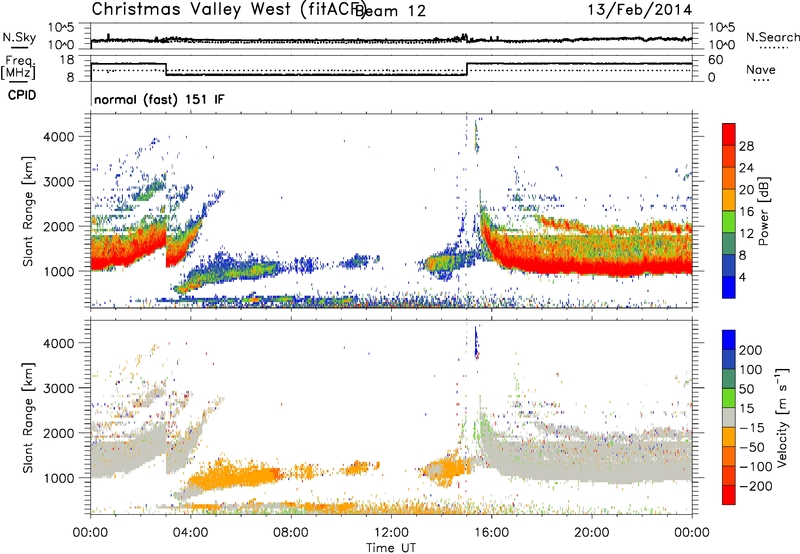Click the "Power [dB]" colorbar title
800x554 pixels.
click(764, 211)
